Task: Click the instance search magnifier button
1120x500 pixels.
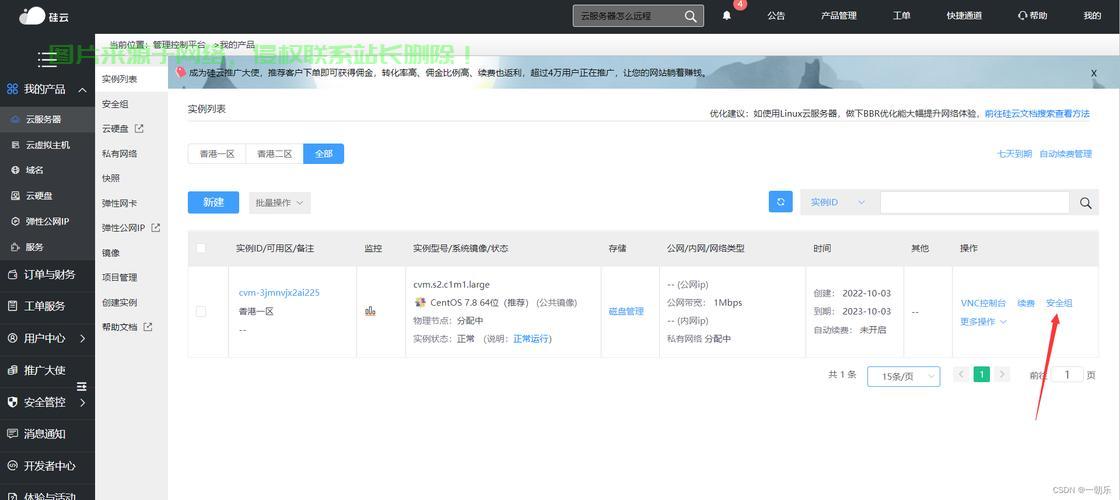Action: 1085,203
